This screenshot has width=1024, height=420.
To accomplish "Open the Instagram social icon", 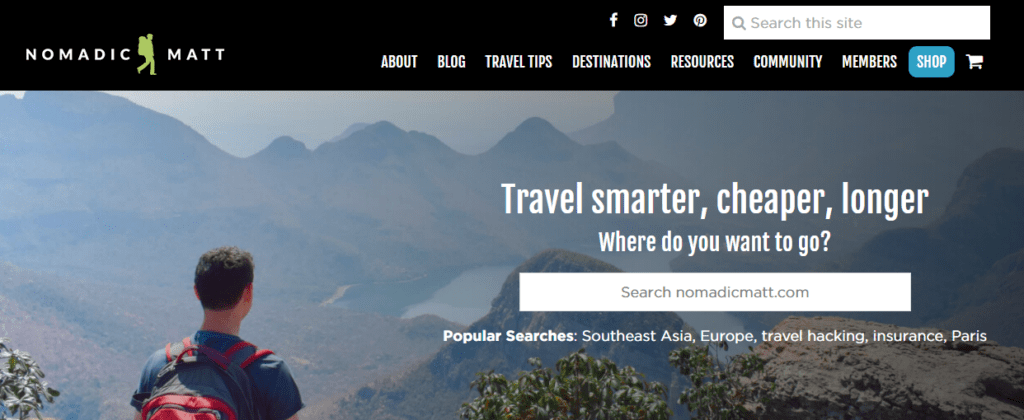I will 641,20.
